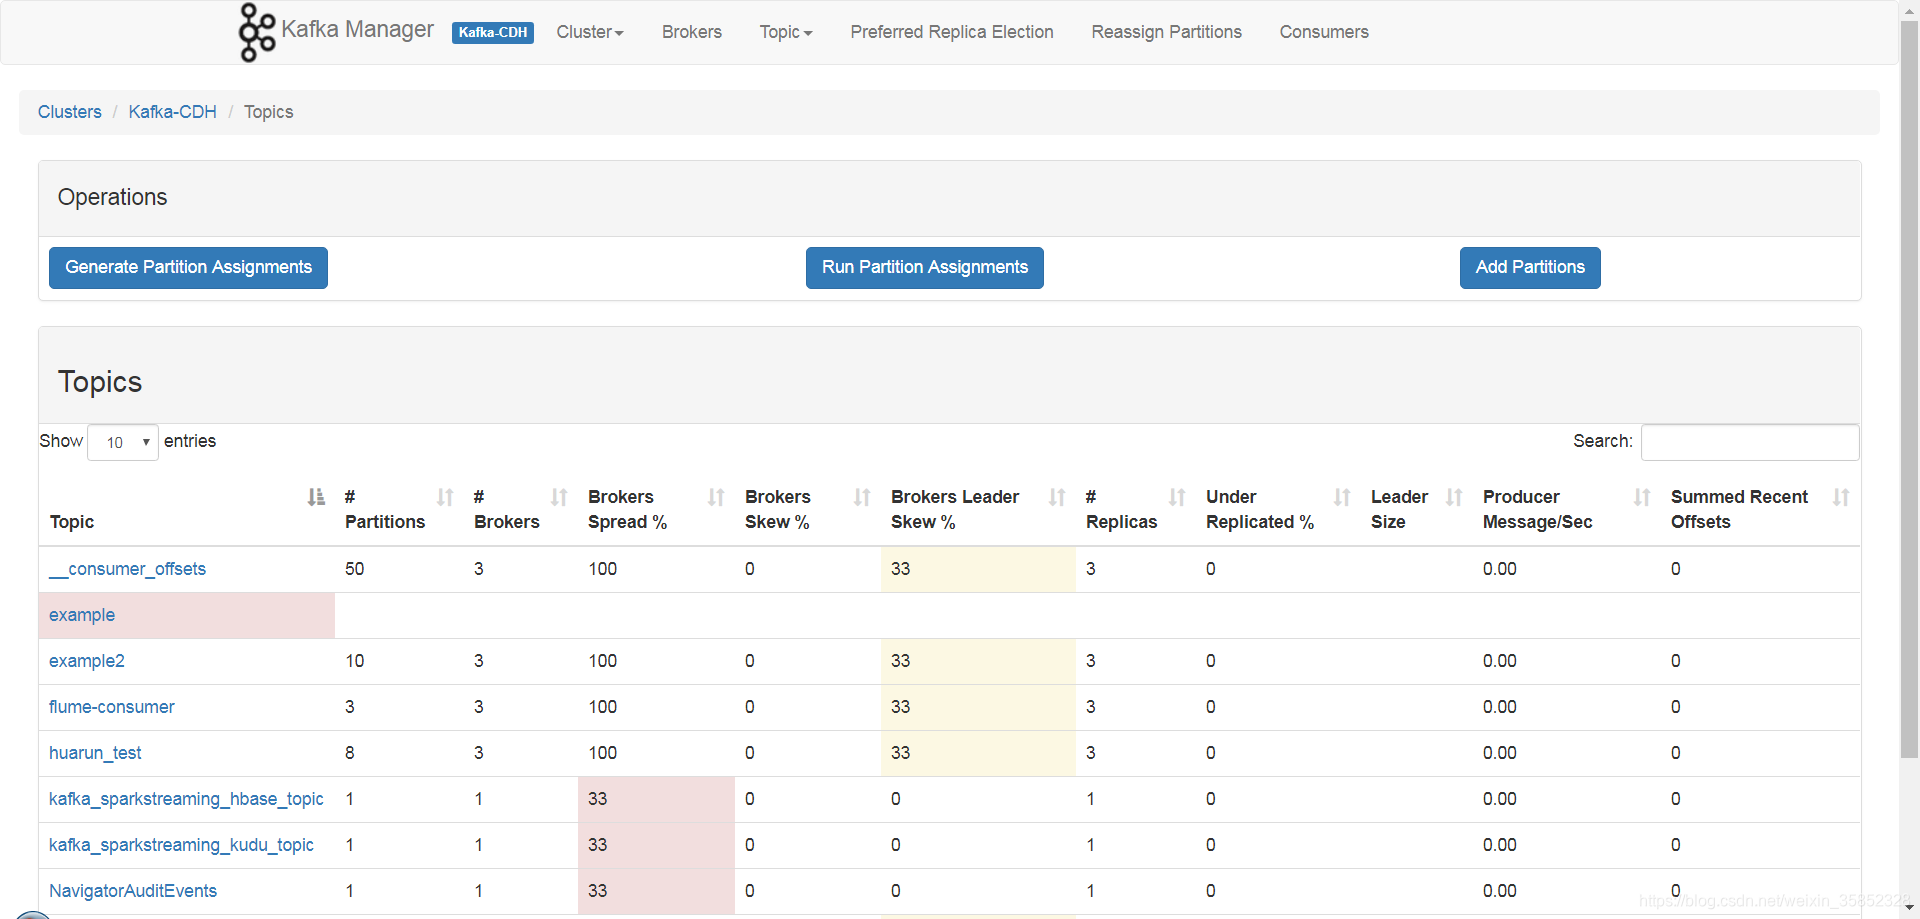Click partitions value 50 for __consumer_offsets

pyautogui.click(x=355, y=569)
